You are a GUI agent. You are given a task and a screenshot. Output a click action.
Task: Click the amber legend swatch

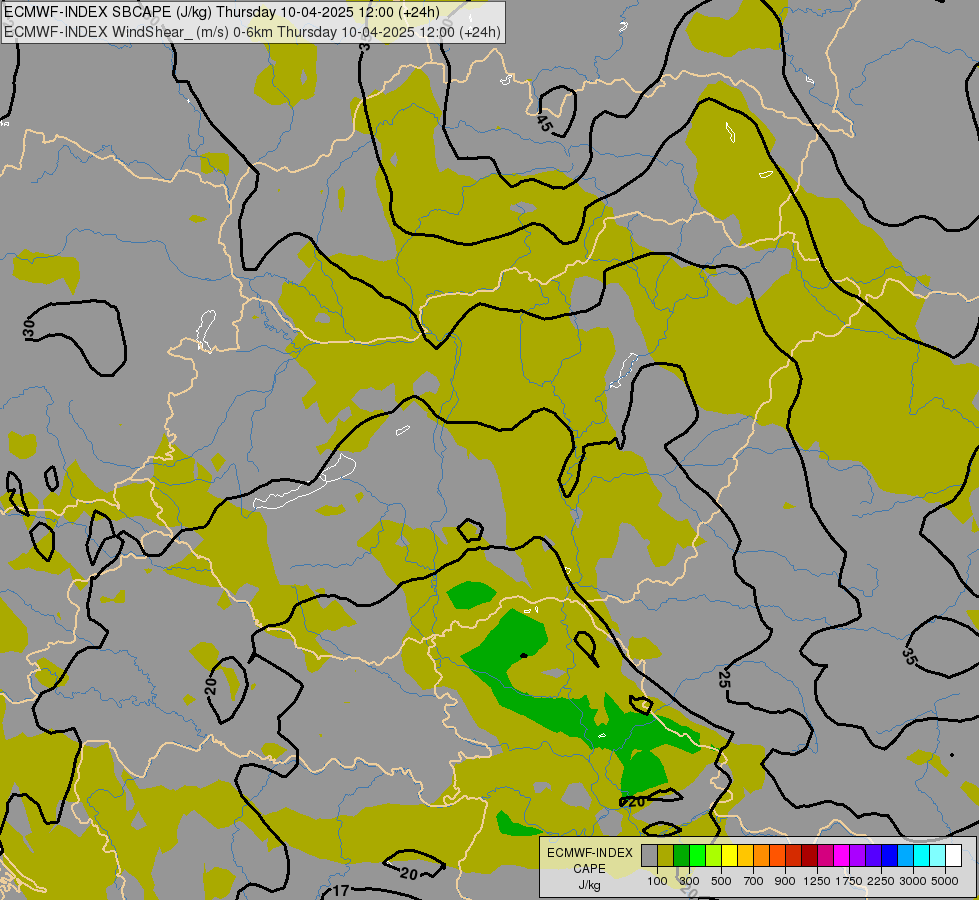[745, 856]
